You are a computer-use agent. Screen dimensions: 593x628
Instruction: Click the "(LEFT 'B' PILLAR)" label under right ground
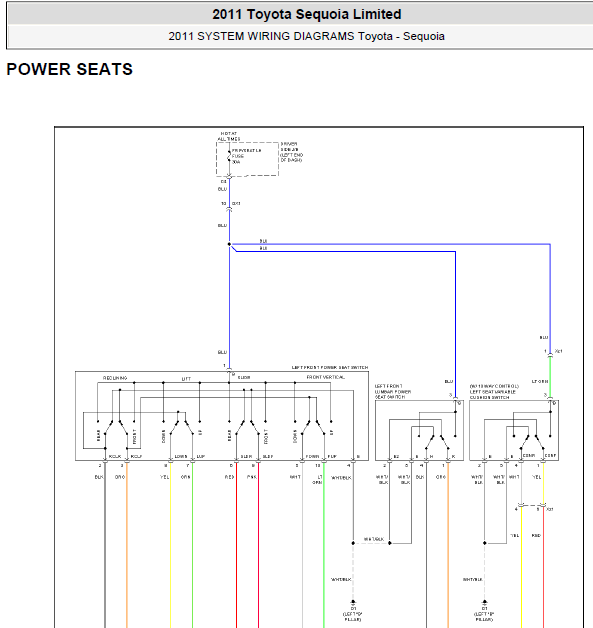coord(484,616)
